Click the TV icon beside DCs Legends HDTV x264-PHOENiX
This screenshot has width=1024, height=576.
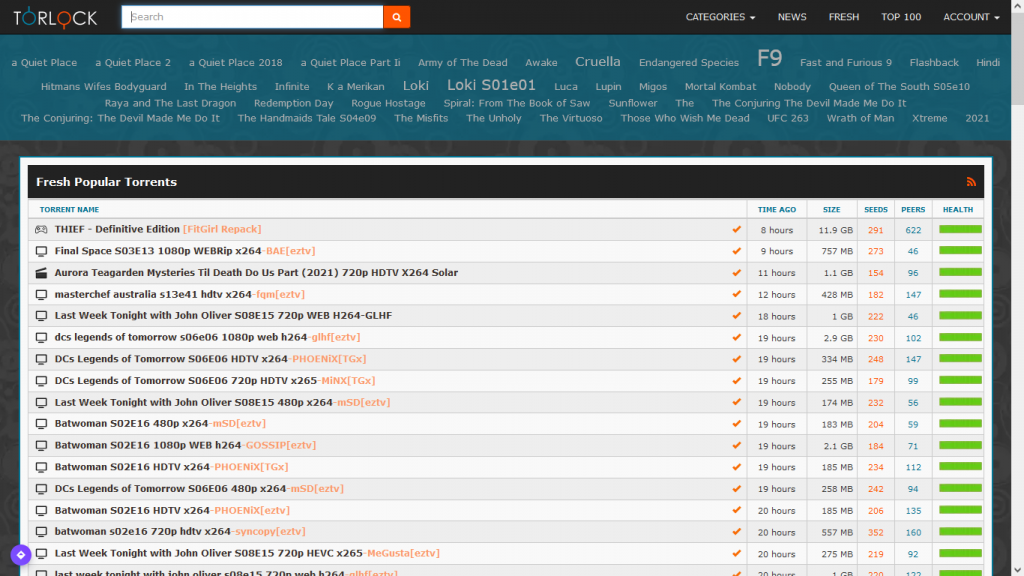pyautogui.click(x=41, y=359)
